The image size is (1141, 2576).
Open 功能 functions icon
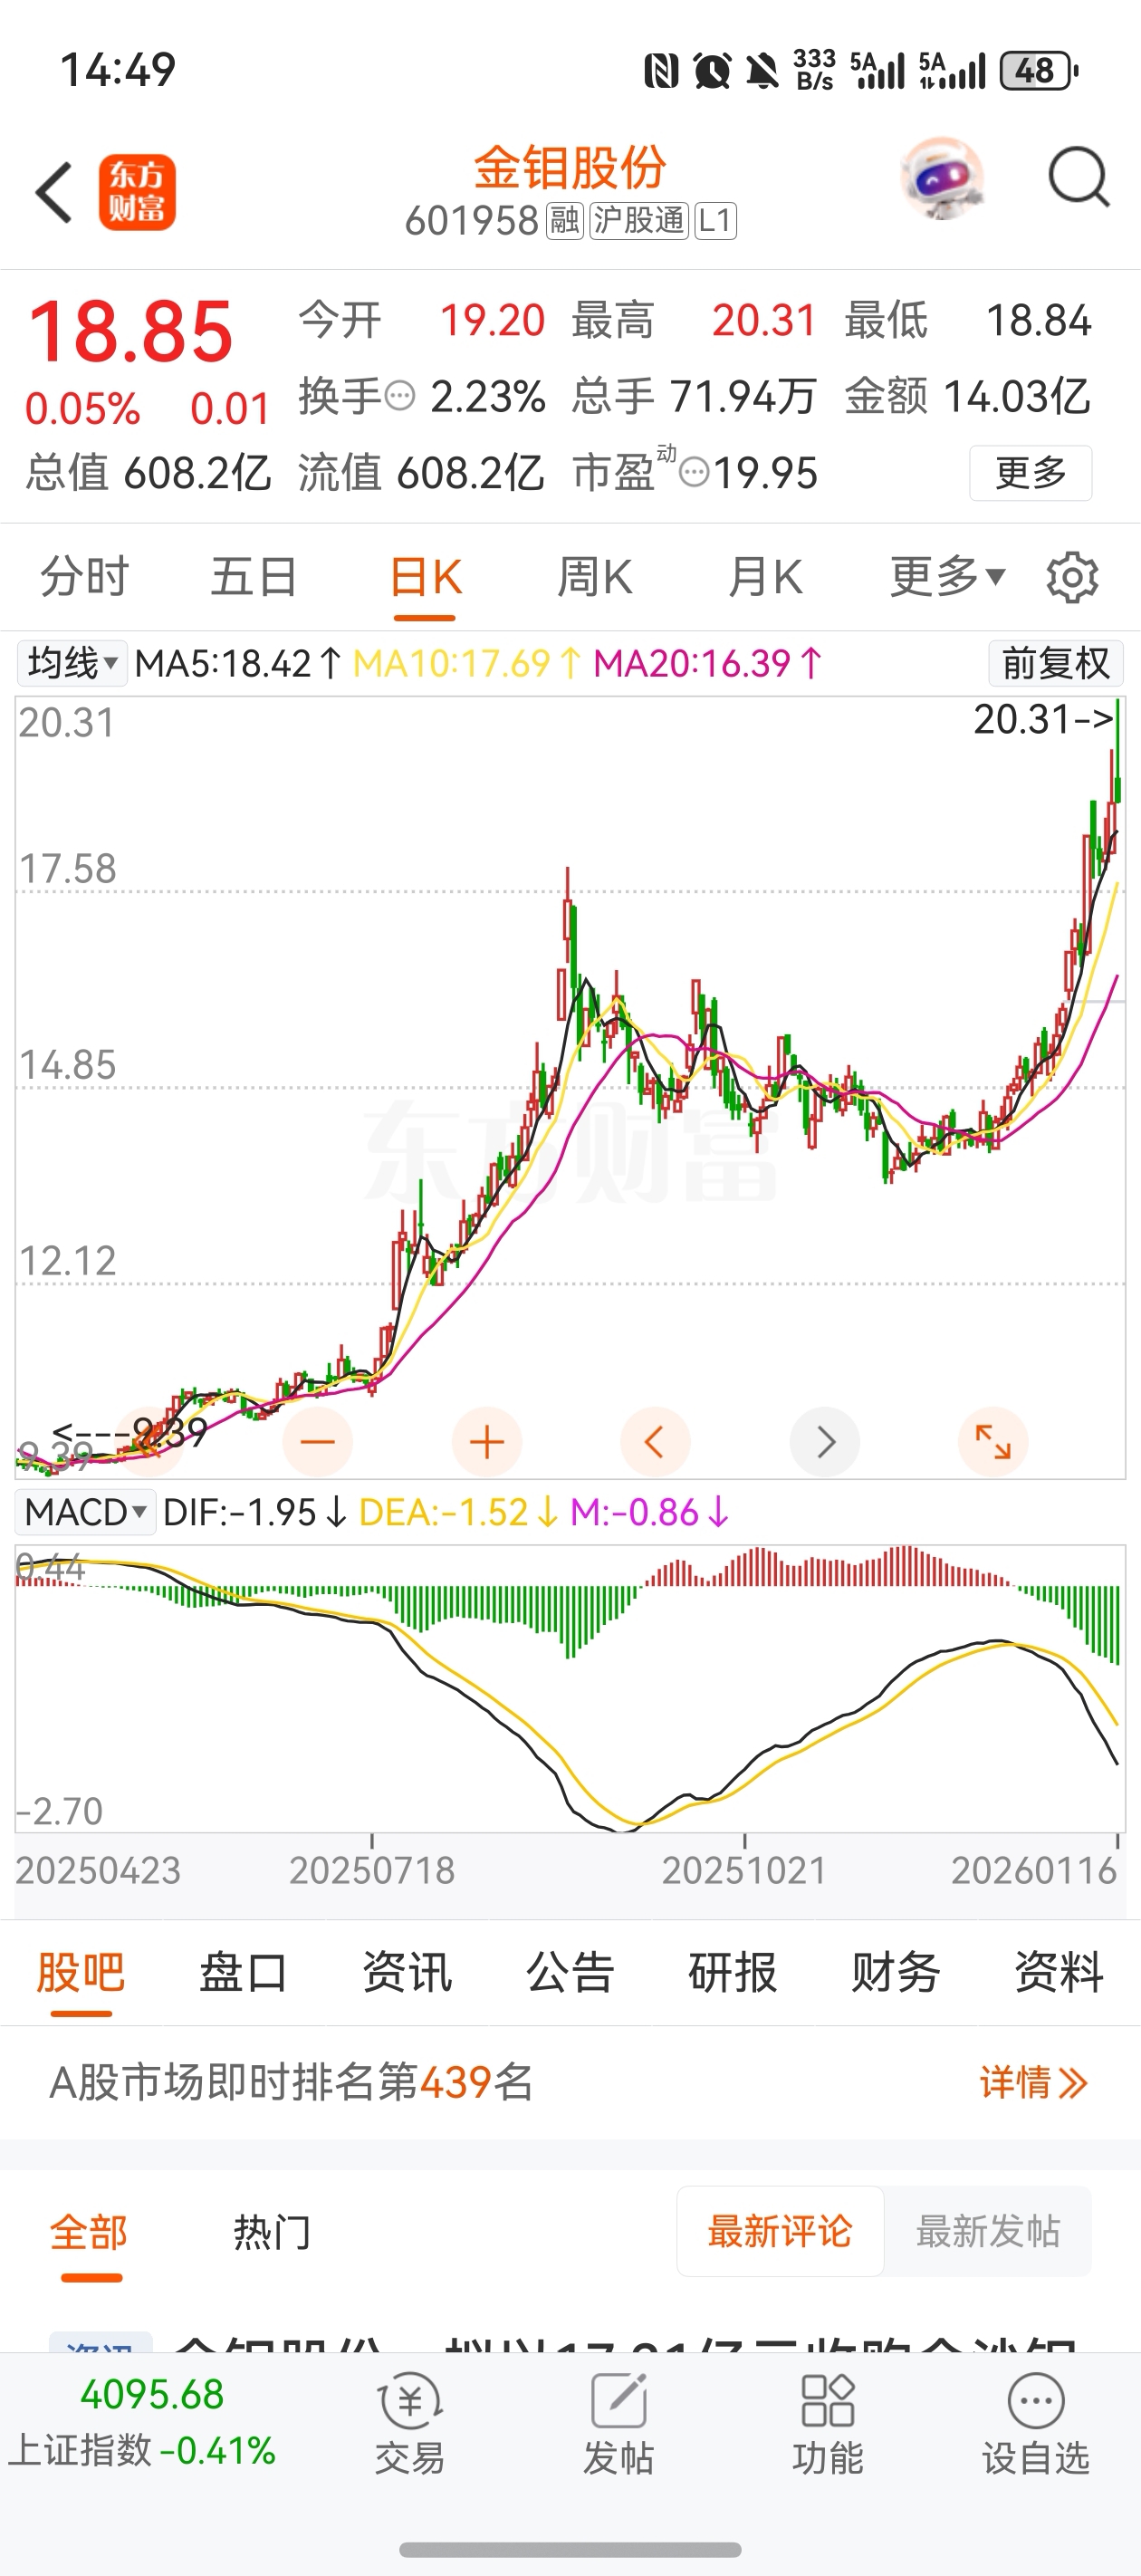click(827, 2423)
